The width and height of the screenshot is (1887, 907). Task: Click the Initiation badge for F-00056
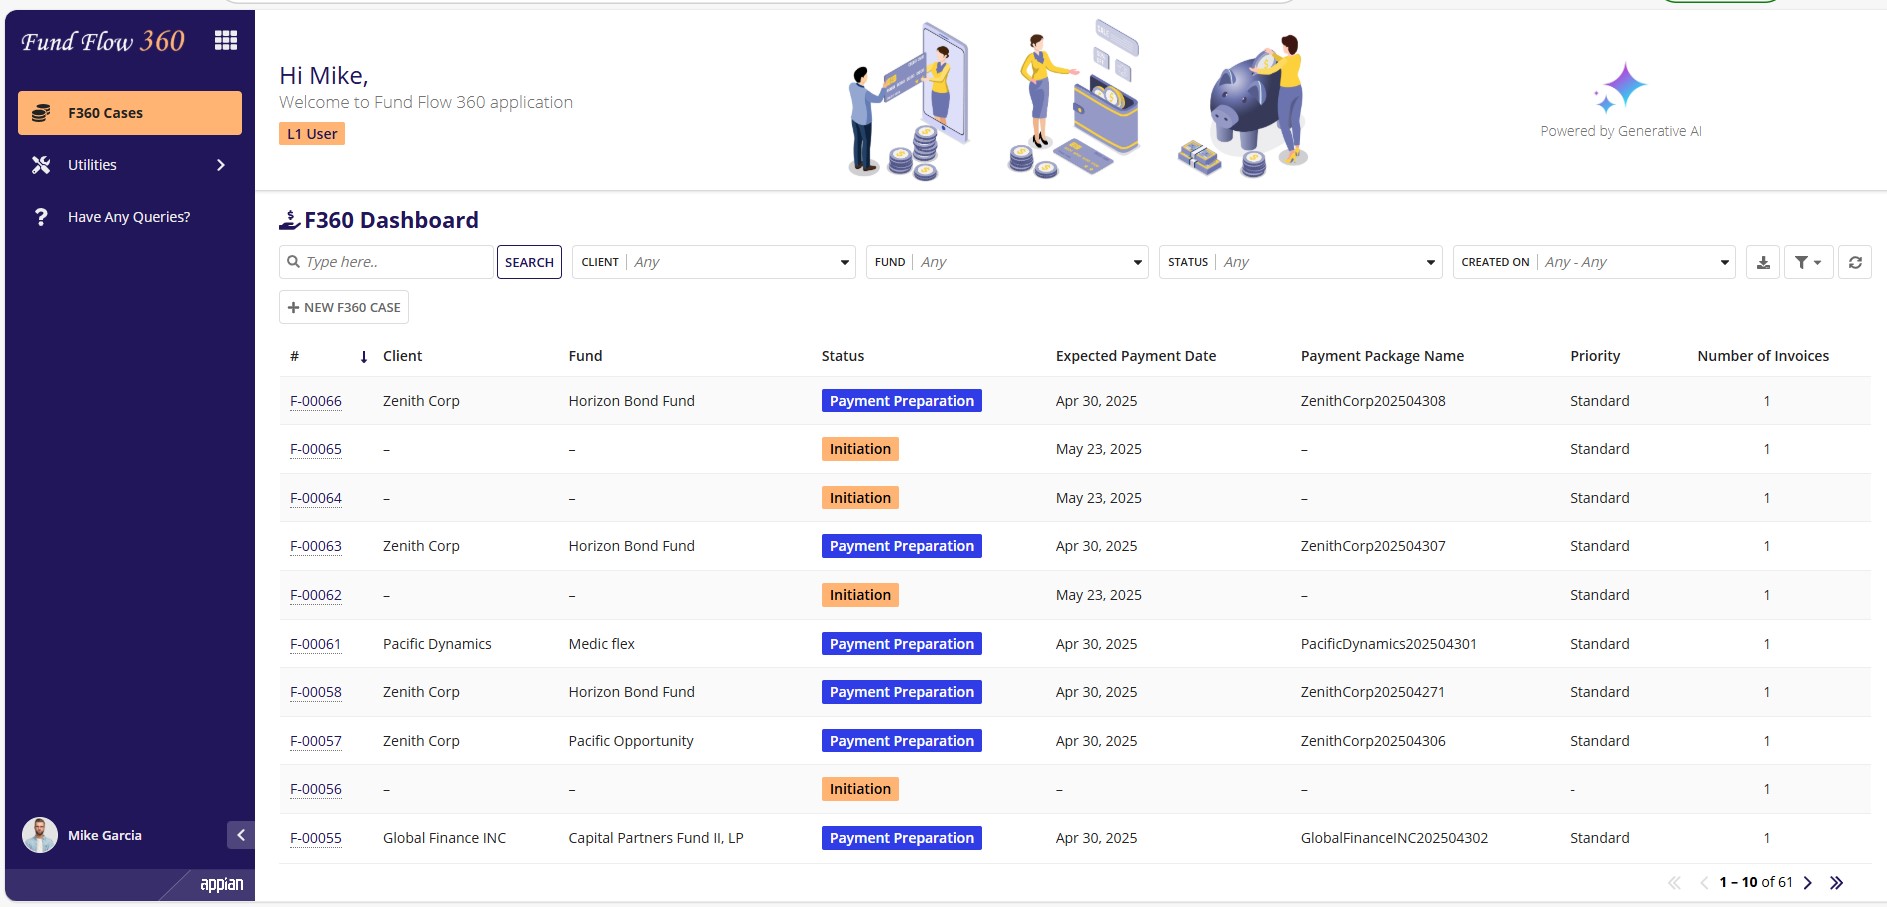[x=860, y=789]
